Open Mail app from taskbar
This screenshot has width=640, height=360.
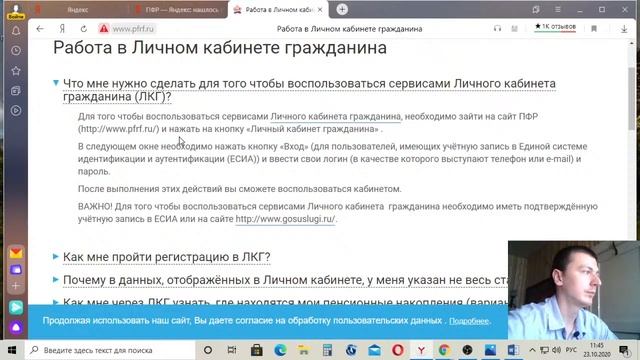(374, 350)
